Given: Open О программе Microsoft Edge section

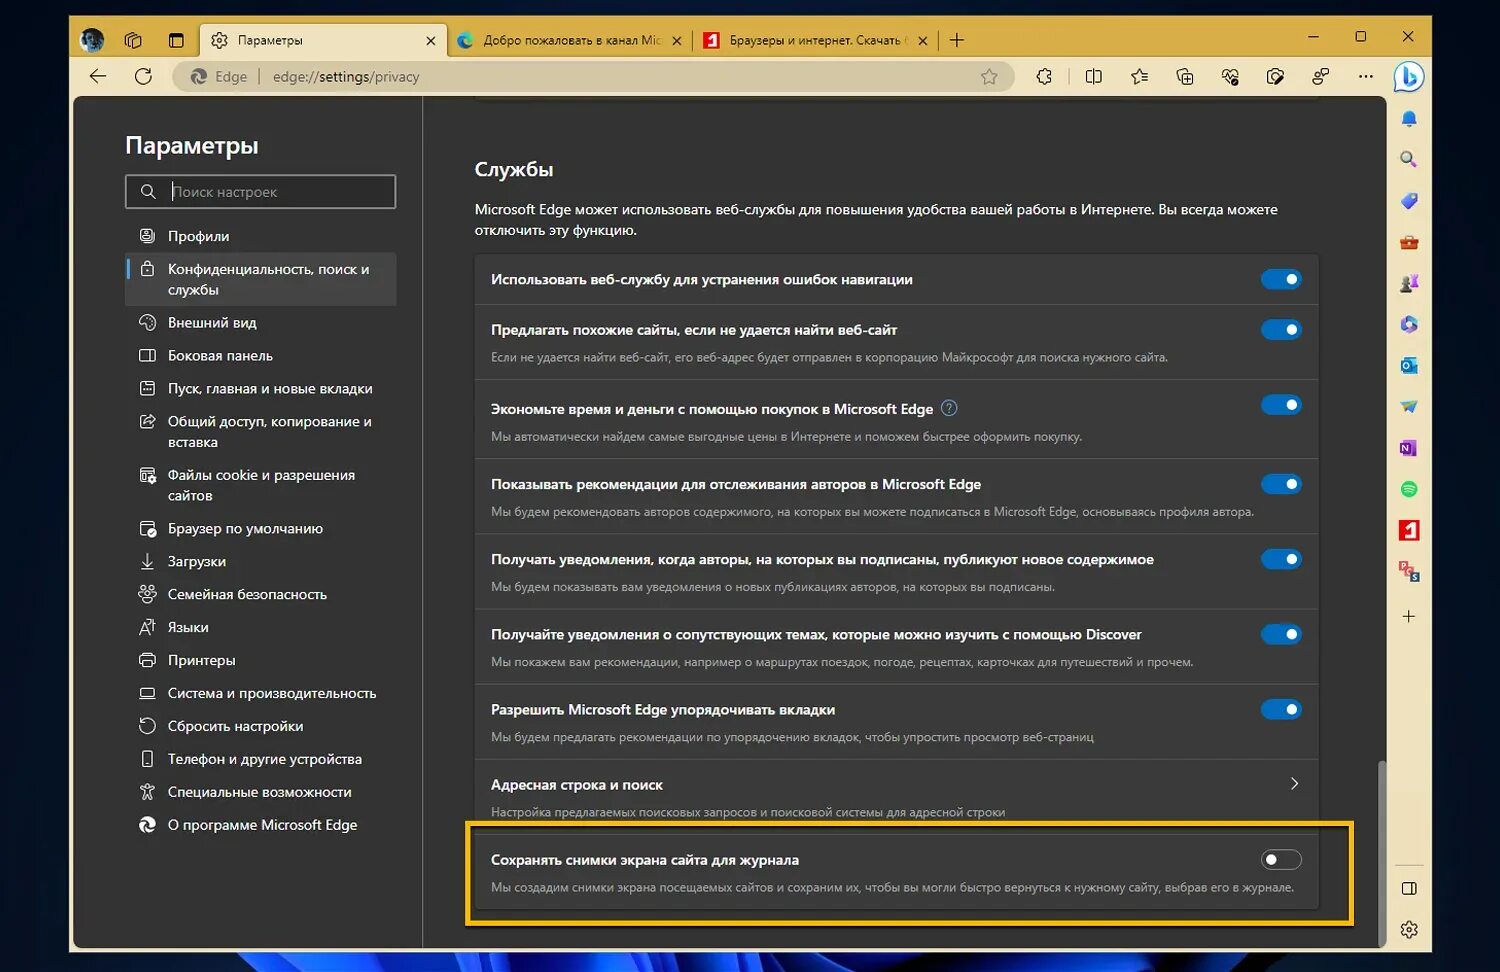Looking at the screenshot, I should 261,825.
